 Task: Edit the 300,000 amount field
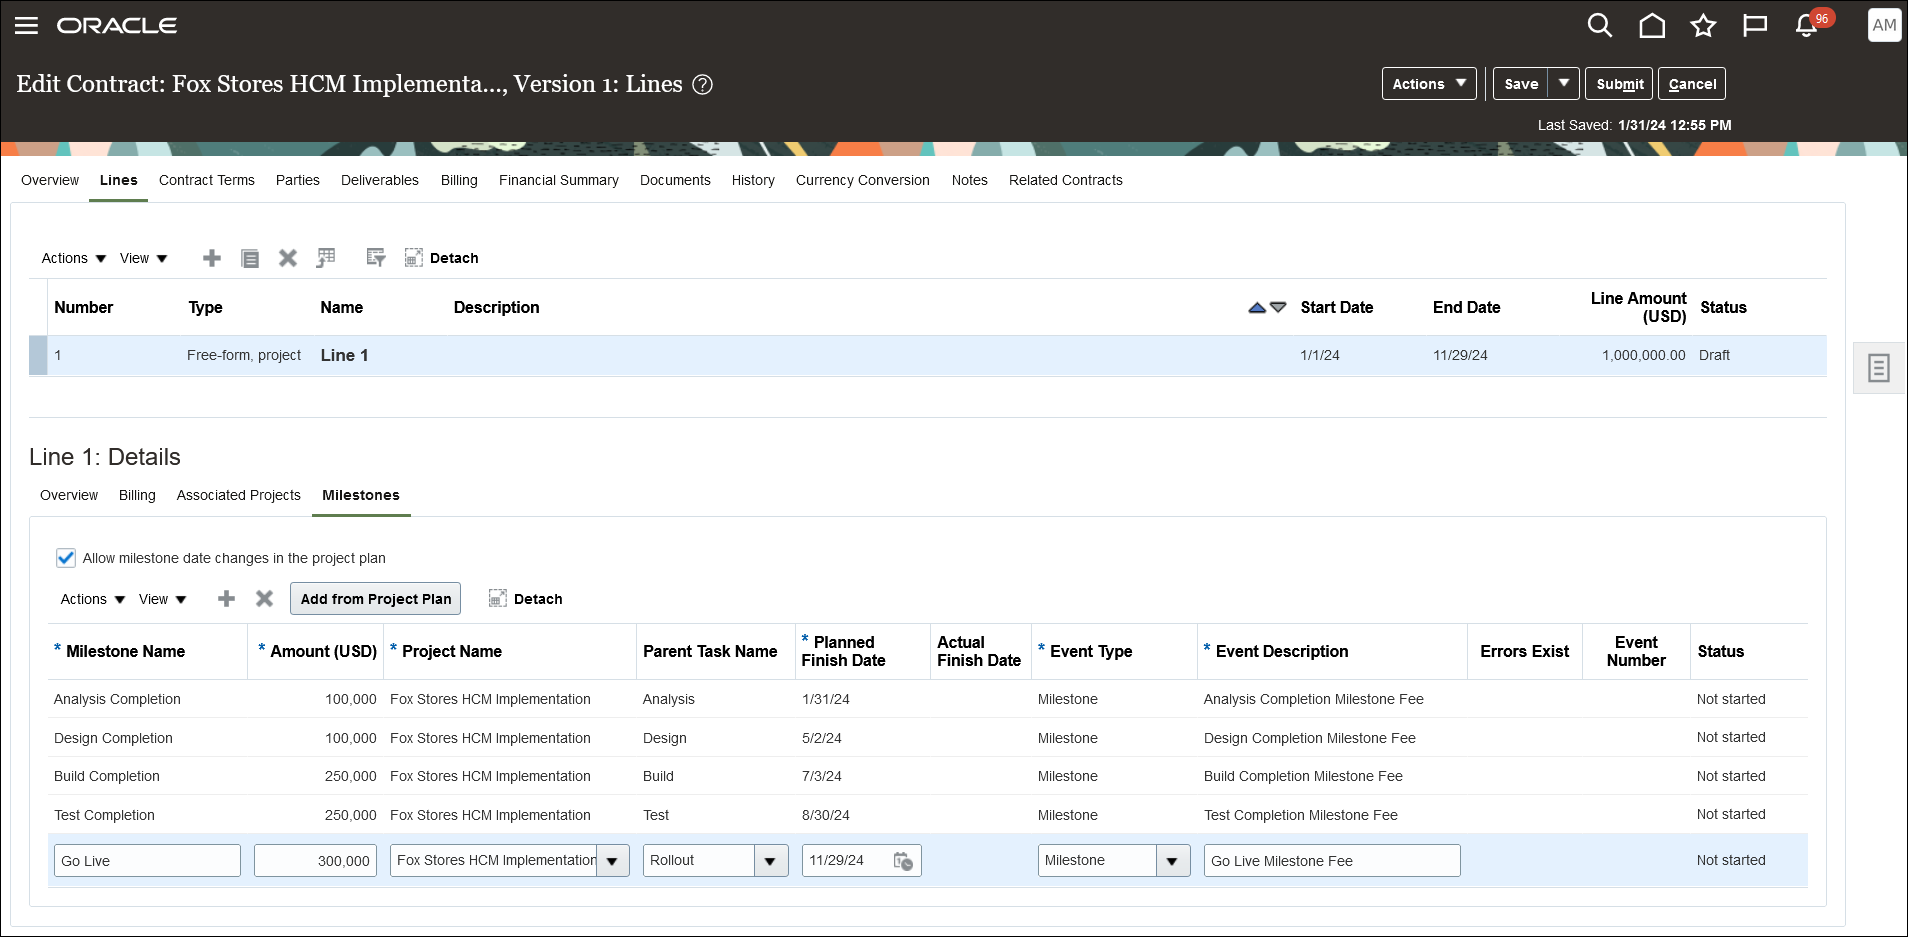coord(315,861)
